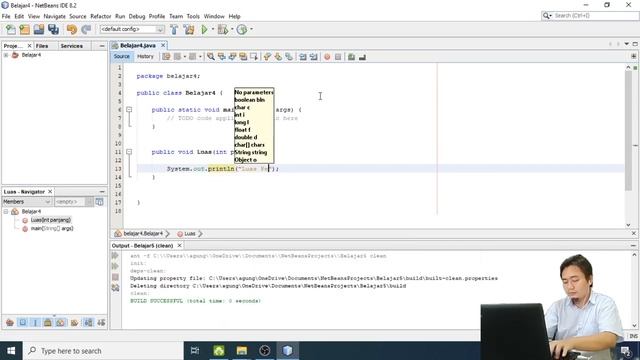
Task: Click the Build Project hammer icon
Action: (x=174, y=29)
